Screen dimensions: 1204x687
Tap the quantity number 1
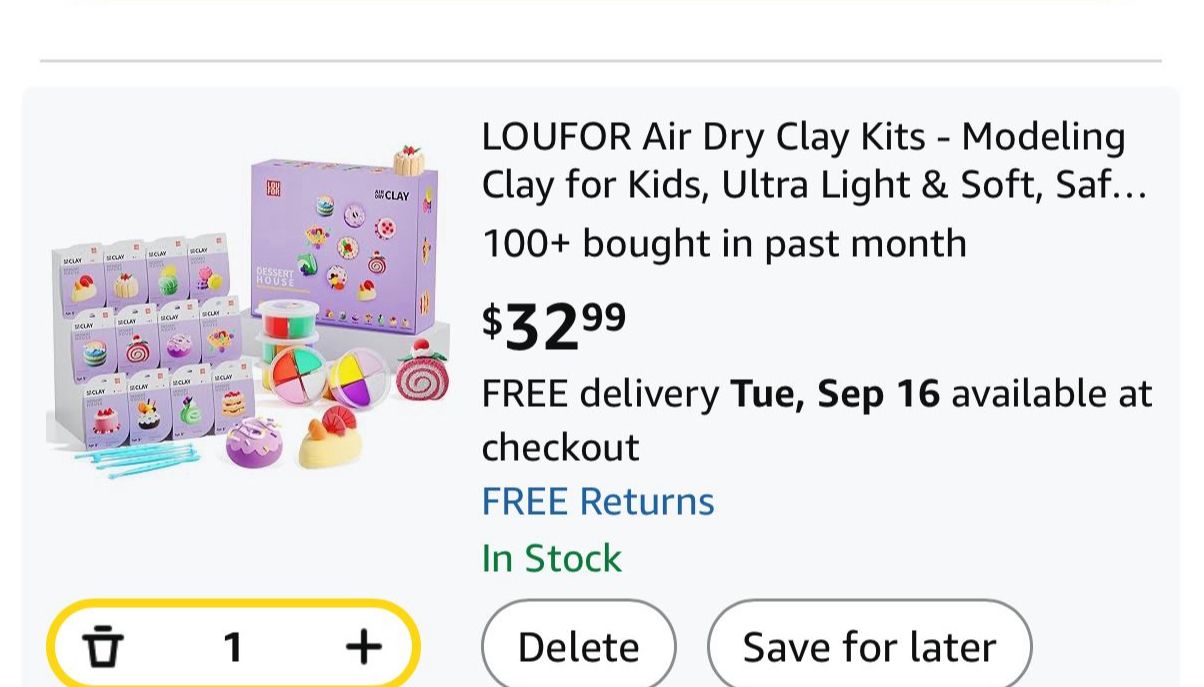pyautogui.click(x=233, y=648)
